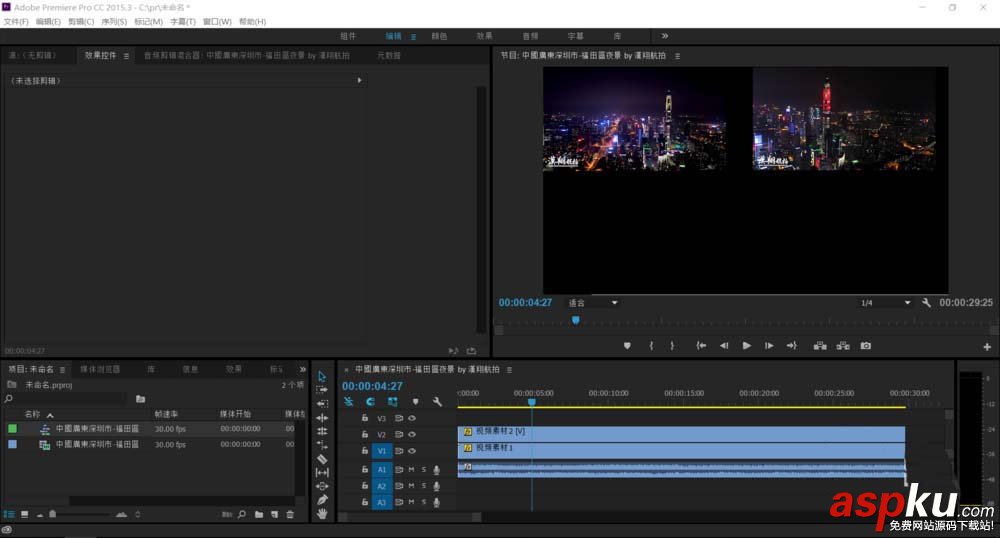
Task: Toggle lock on track V3
Action: click(365, 418)
